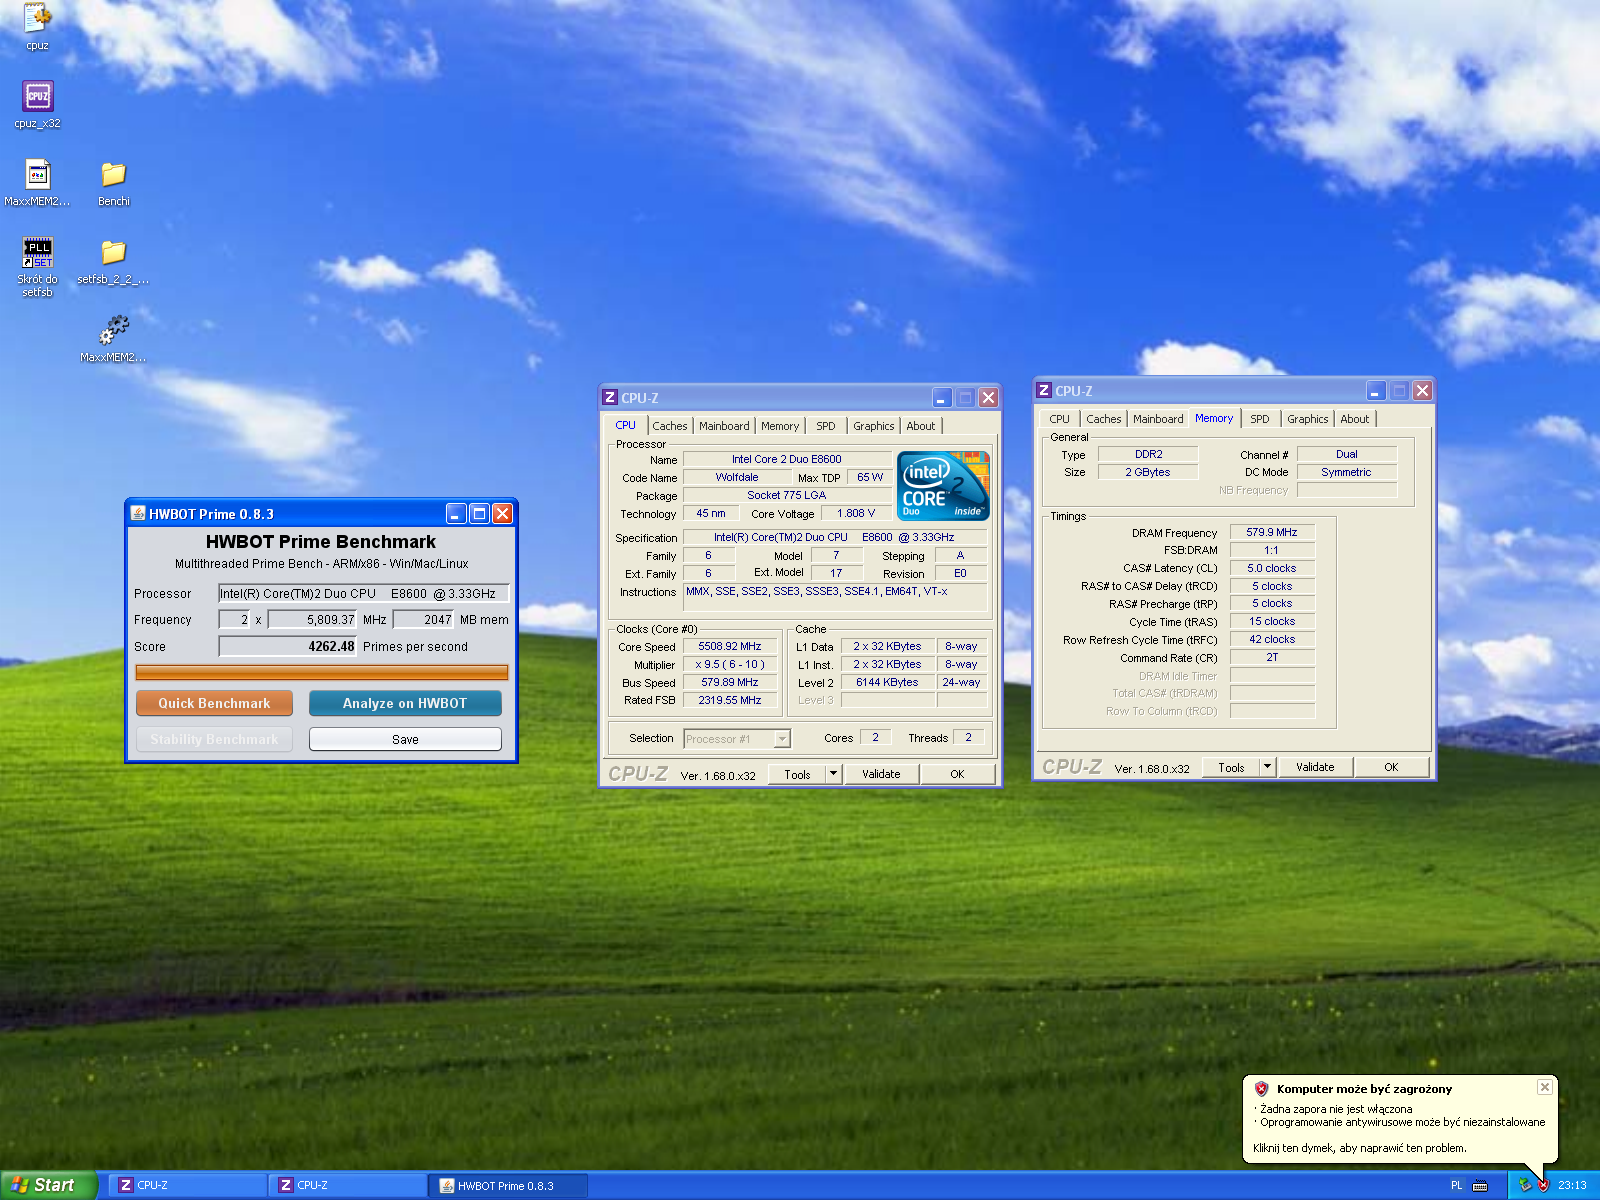The image size is (1600, 1200).
Task: Open SPD tab in left CPU-Z window
Action: click(x=826, y=426)
